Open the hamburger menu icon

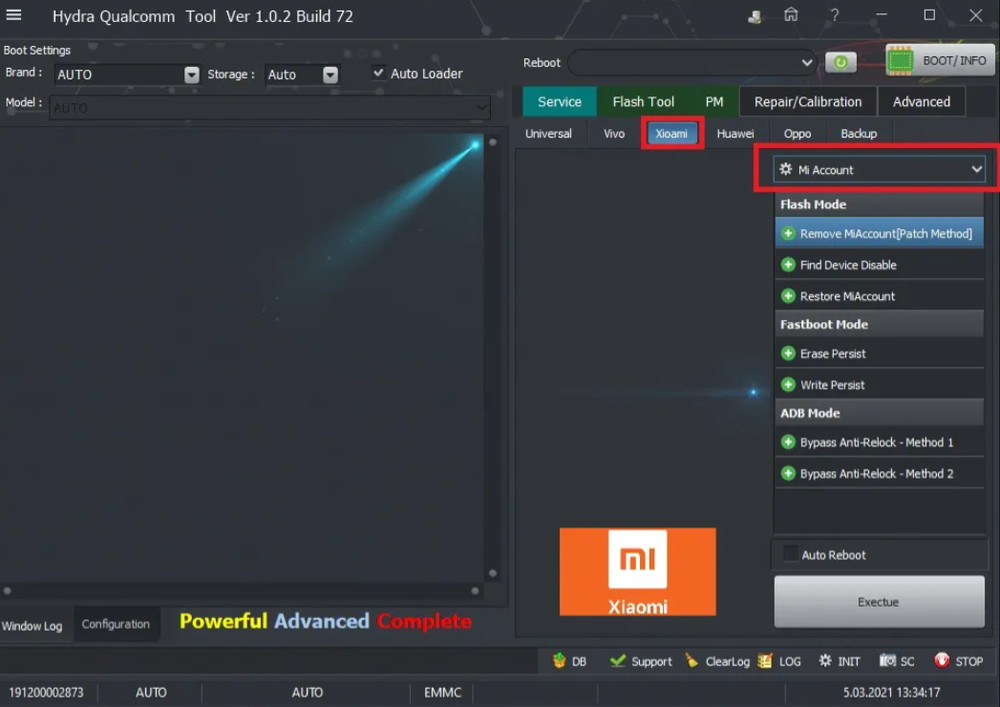click(14, 15)
